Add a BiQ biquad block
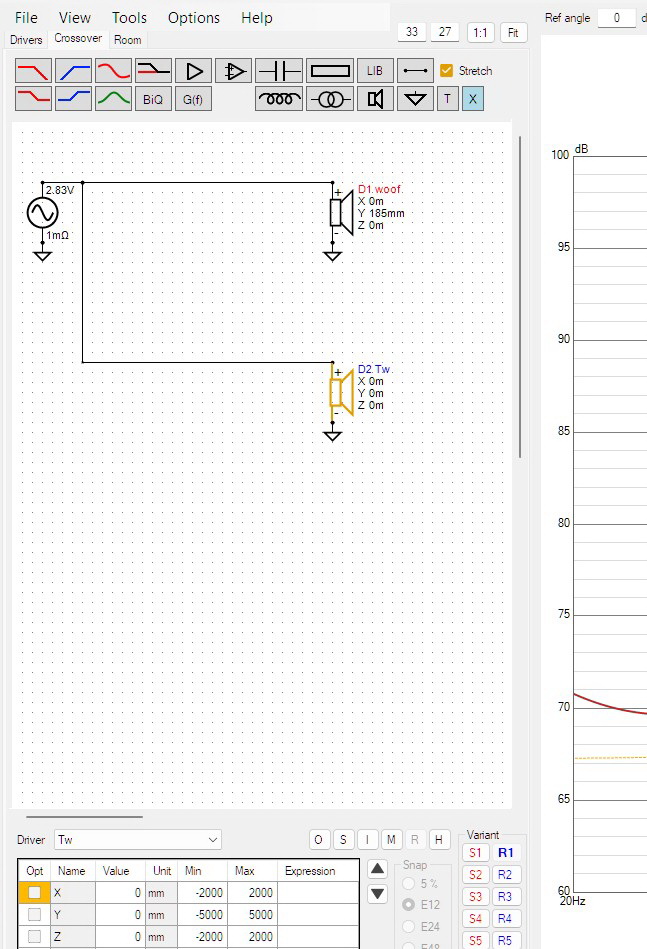Image resolution: width=647 pixels, height=949 pixels. pyautogui.click(x=153, y=99)
